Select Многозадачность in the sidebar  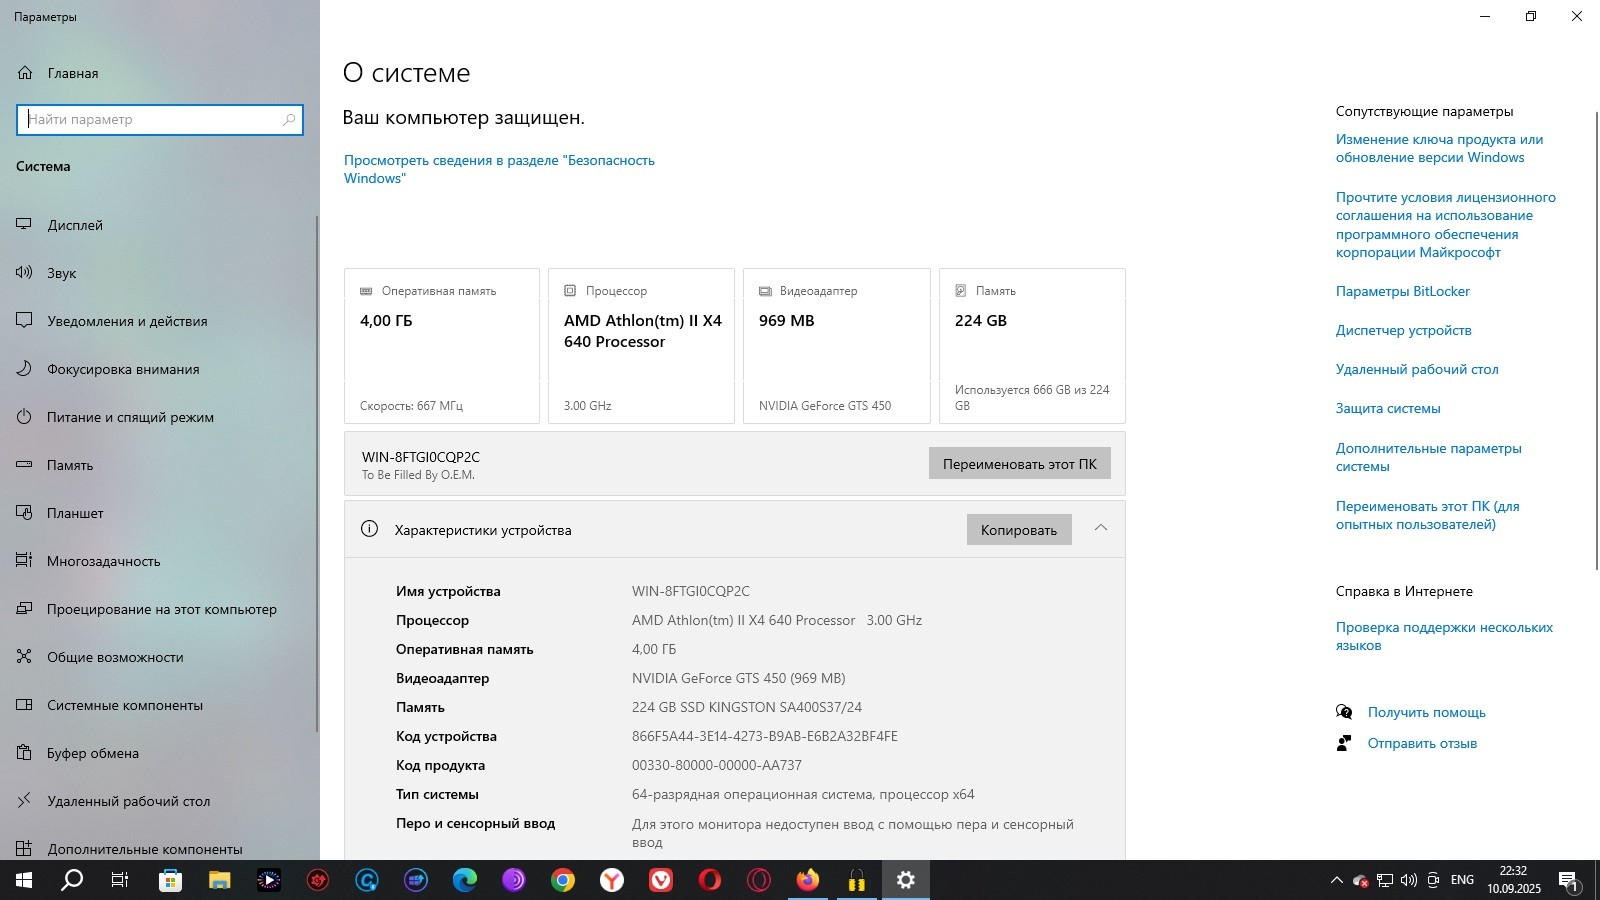(103, 561)
